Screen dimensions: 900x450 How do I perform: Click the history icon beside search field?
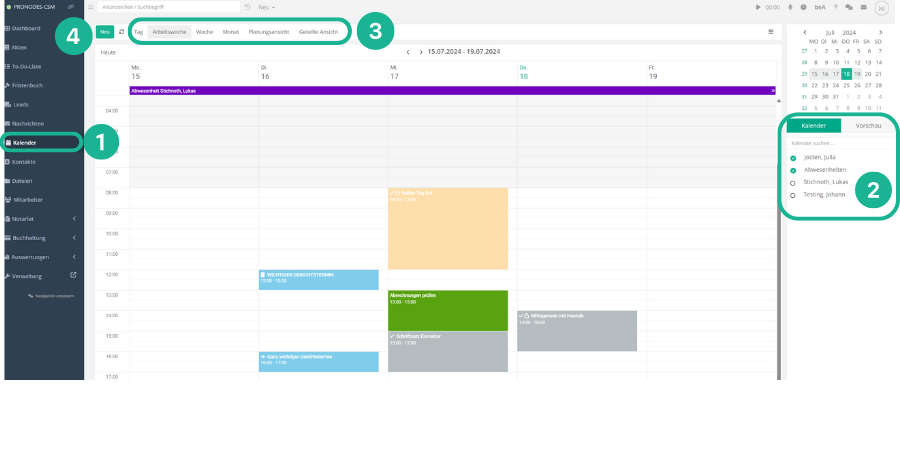pyautogui.click(x=247, y=7)
